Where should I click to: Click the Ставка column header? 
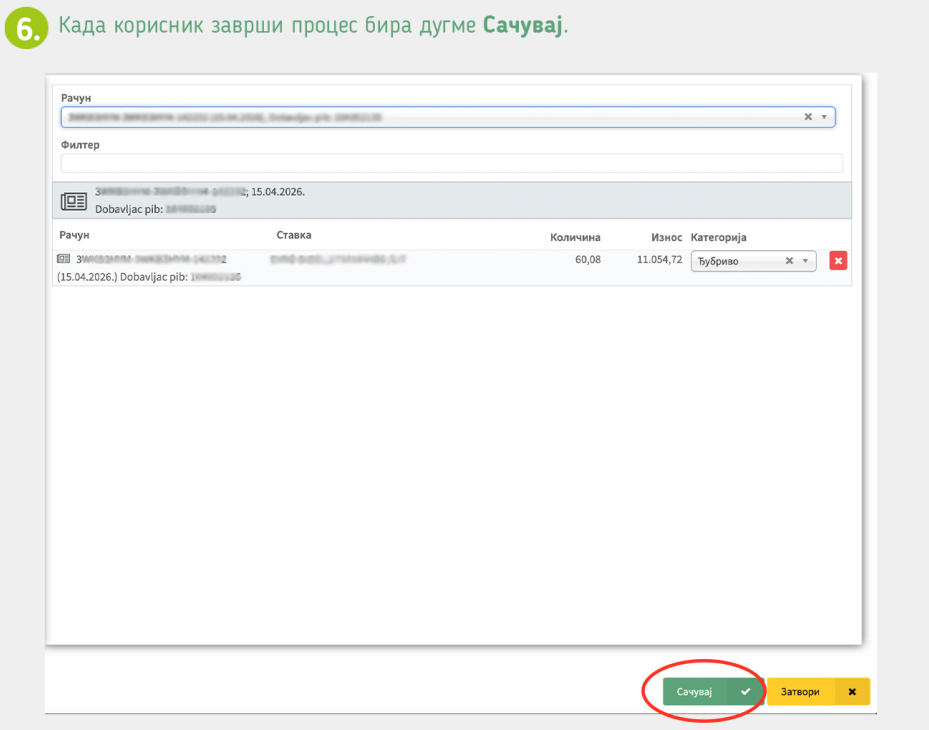tap(294, 235)
